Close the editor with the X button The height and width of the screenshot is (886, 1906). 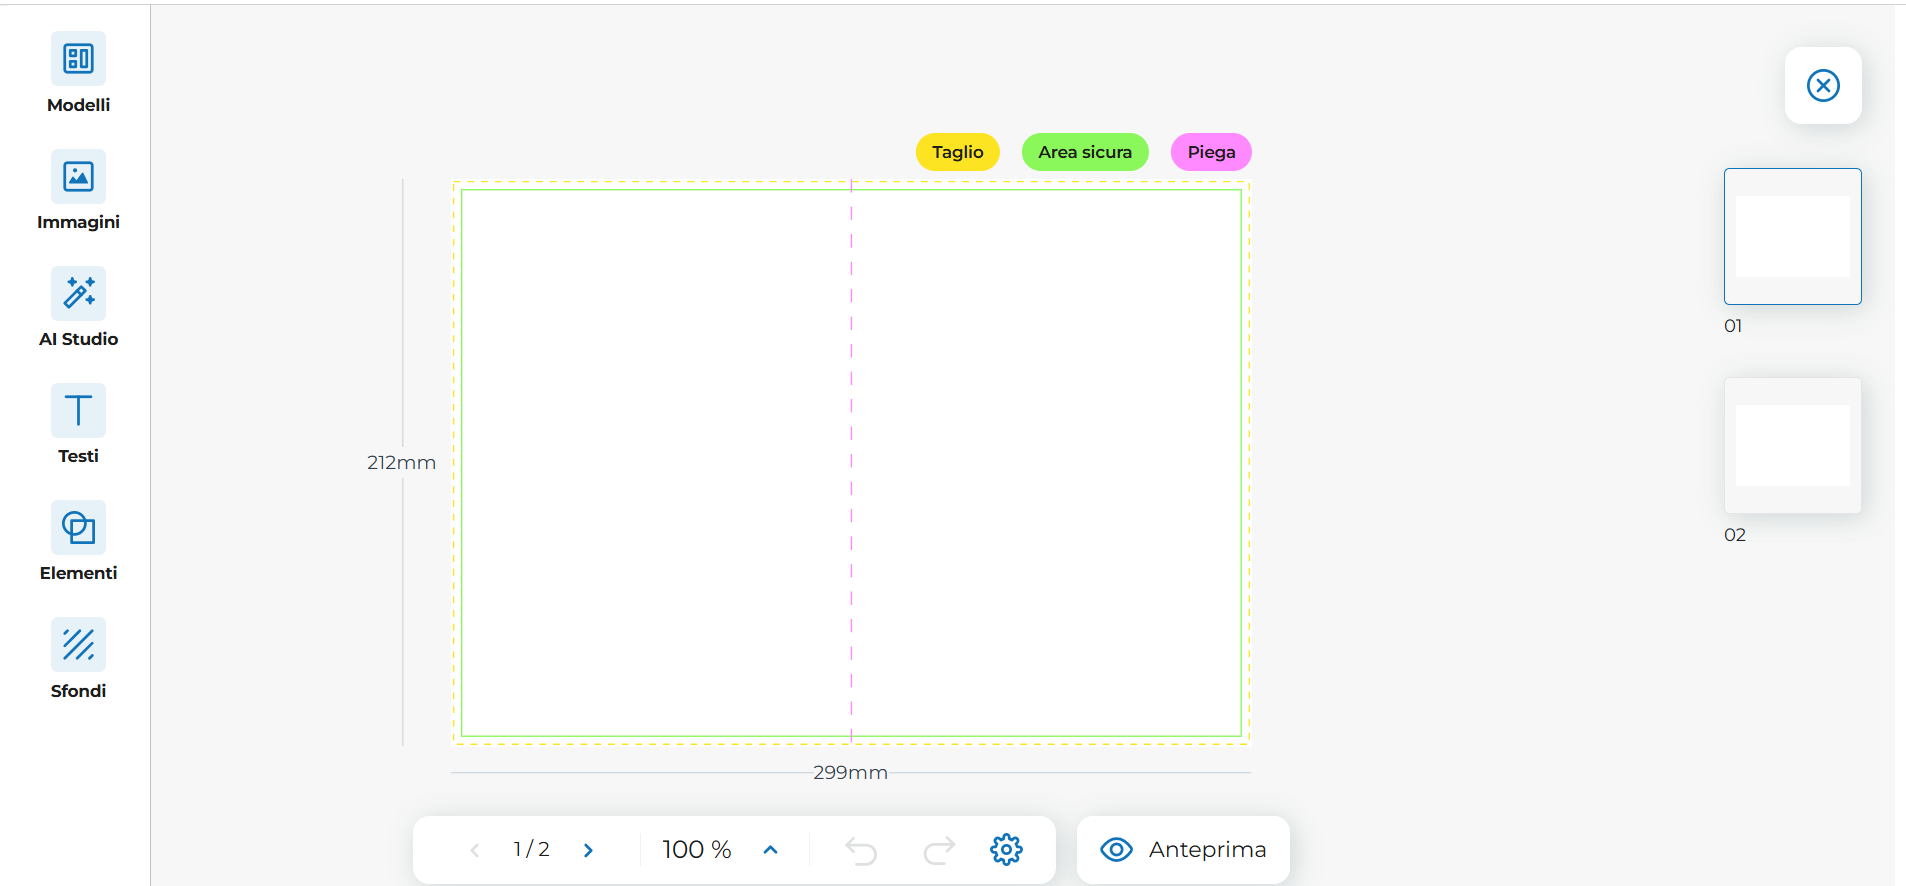[1823, 86]
